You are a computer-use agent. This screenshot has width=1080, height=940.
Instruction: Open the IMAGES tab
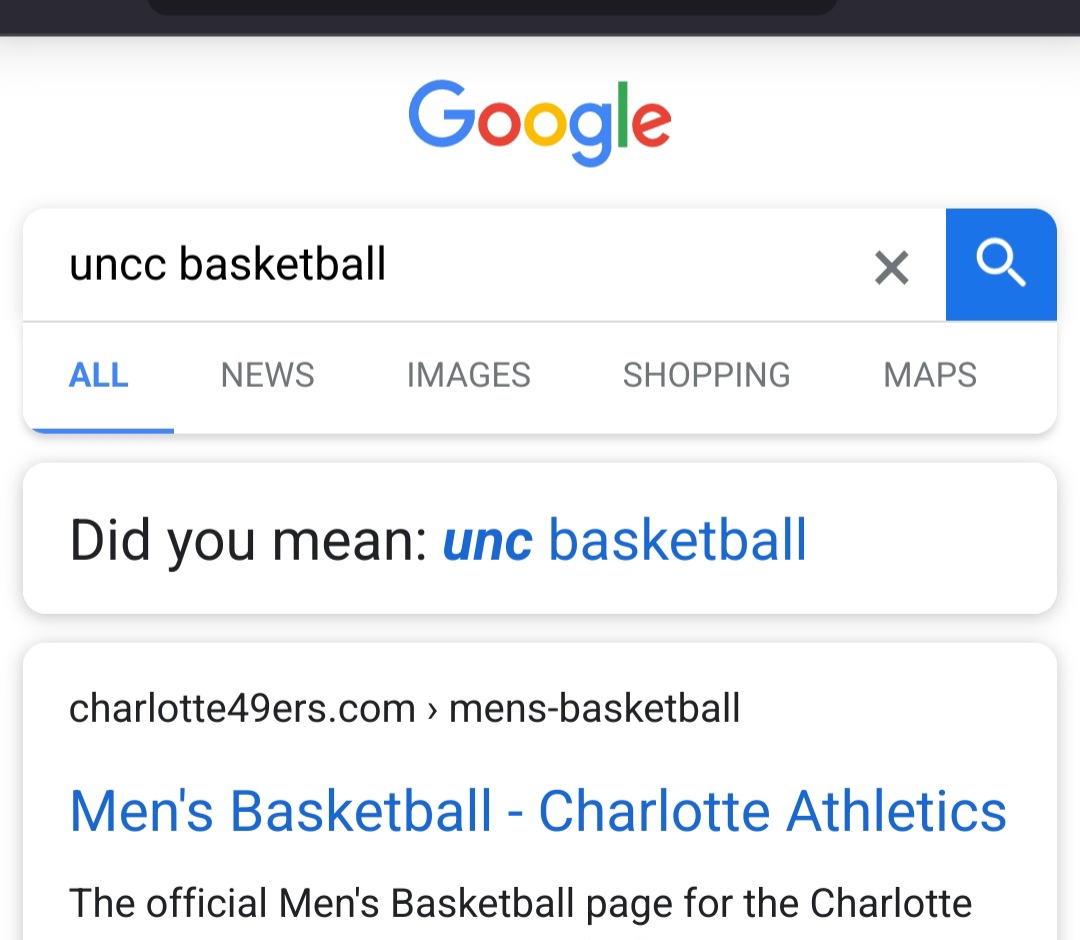point(468,375)
